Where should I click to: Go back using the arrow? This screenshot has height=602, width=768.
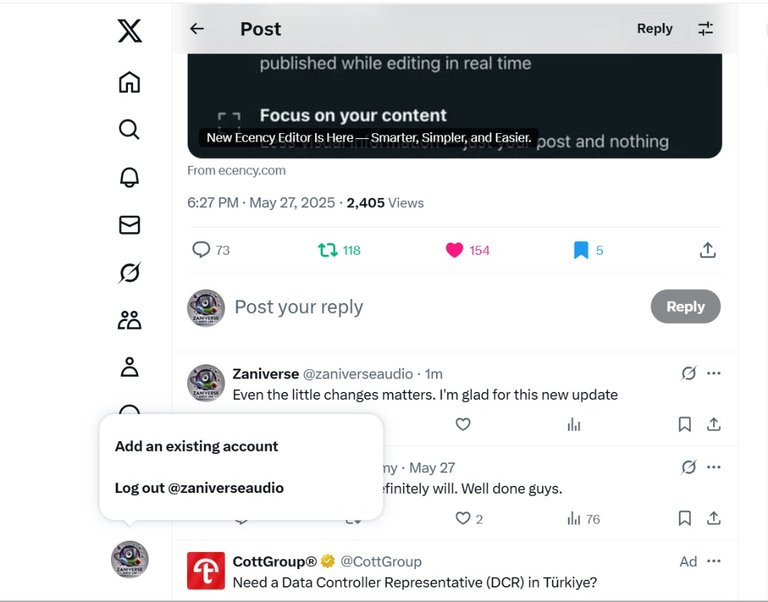(x=197, y=29)
